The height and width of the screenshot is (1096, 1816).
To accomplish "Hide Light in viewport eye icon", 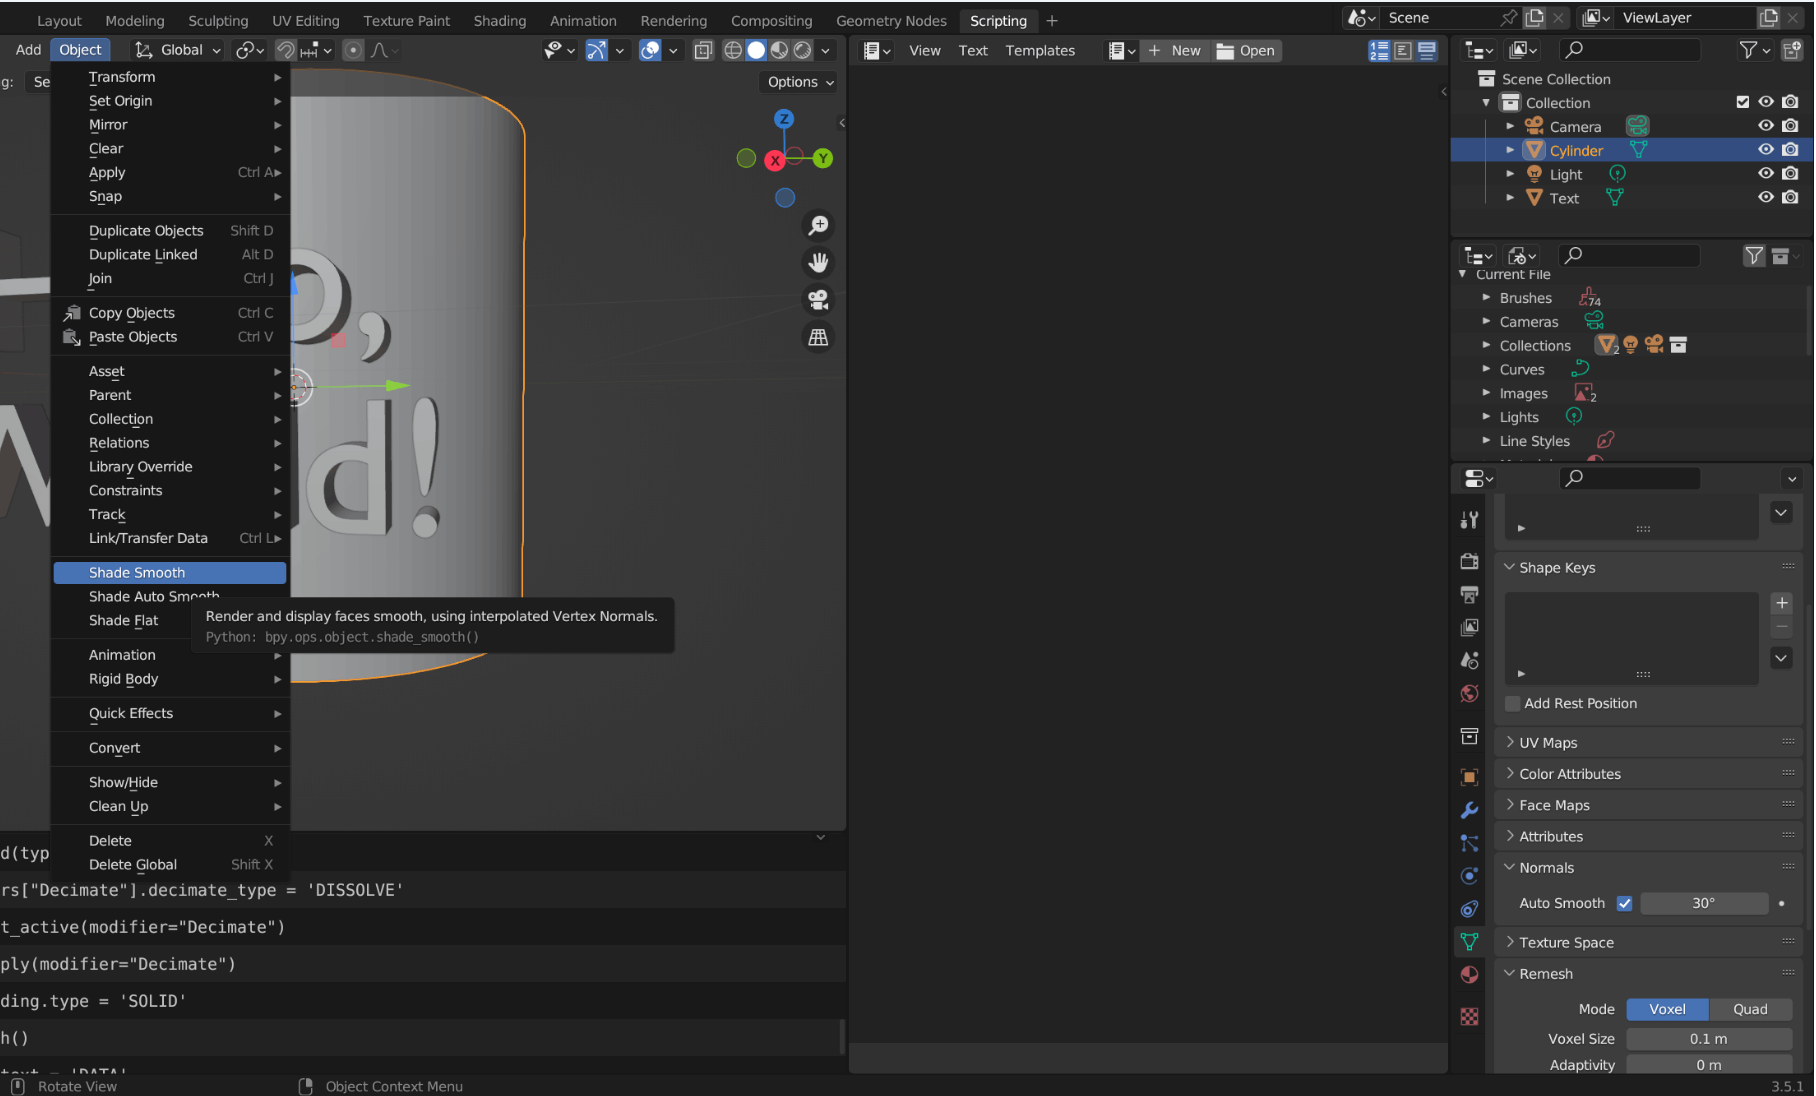I will [x=1766, y=174].
